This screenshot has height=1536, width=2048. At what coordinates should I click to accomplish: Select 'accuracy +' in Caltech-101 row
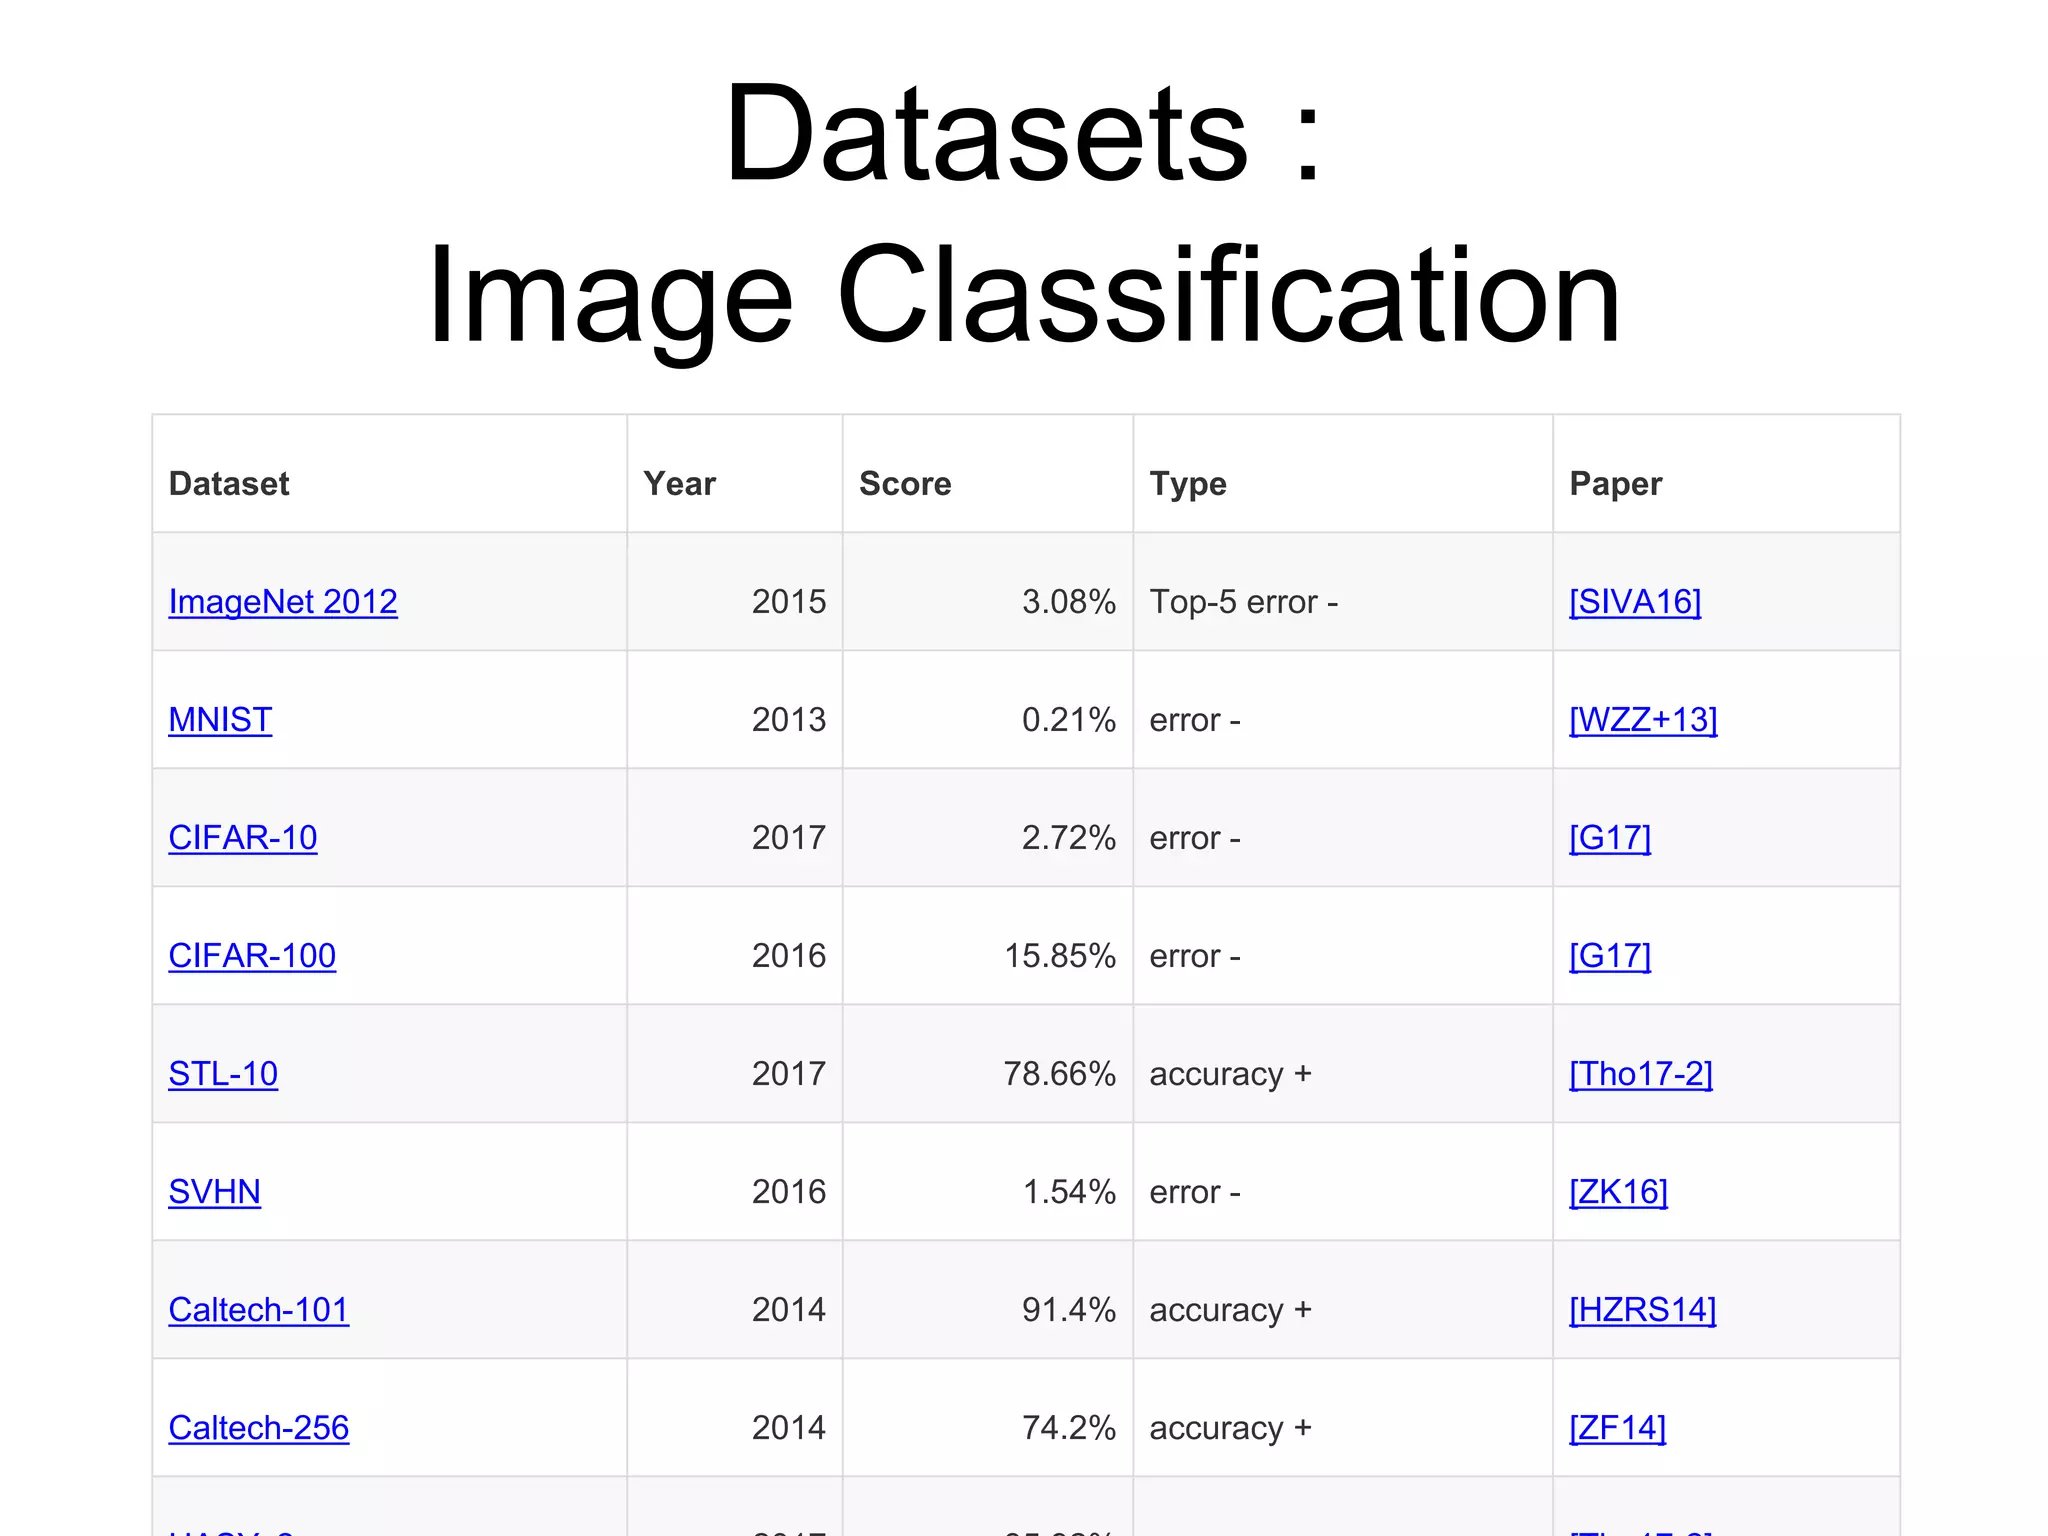tap(1230, 1311)
